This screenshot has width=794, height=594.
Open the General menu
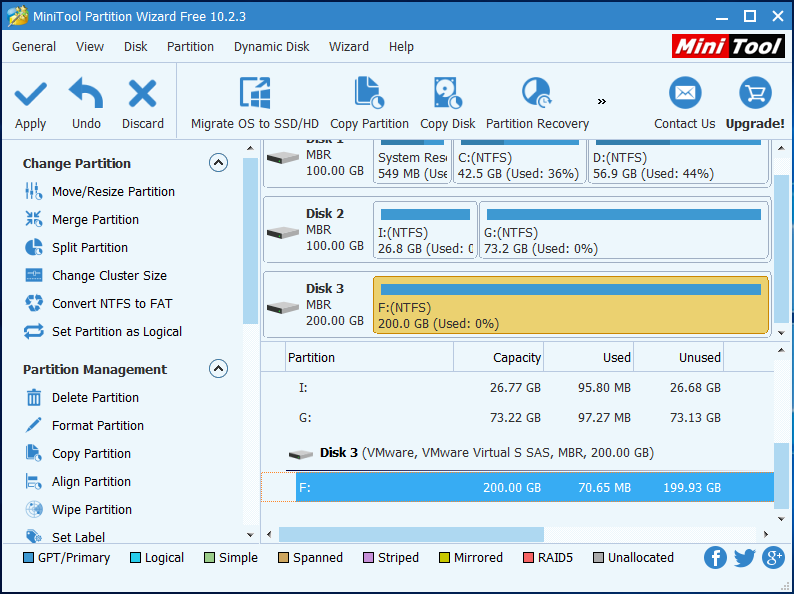[34, 47]
